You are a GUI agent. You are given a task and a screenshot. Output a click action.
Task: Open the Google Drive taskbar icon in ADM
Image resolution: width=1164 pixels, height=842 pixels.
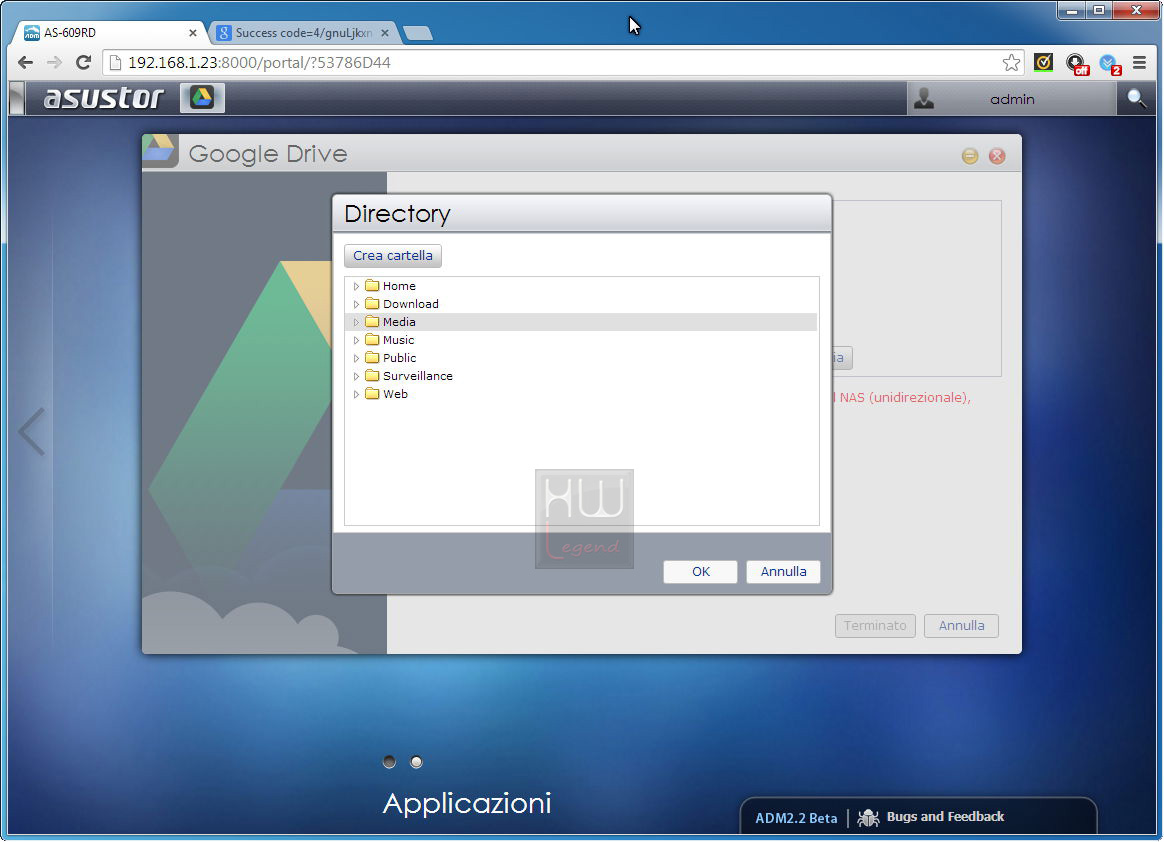pyautogui.click(x=202, y=97)
